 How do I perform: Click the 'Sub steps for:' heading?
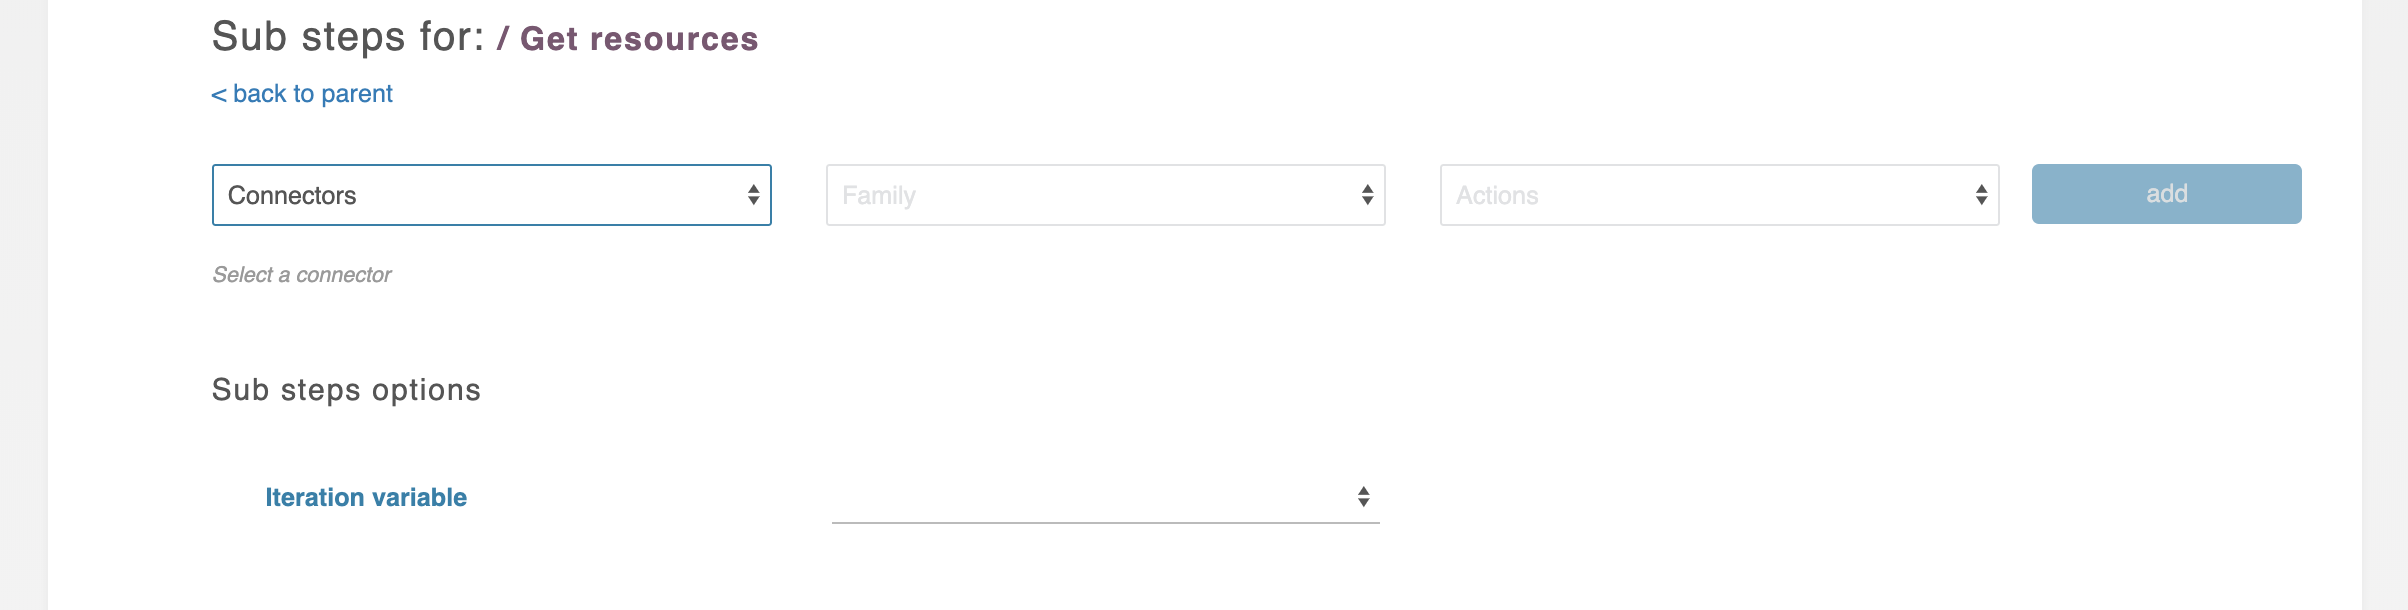click(x=348, y=37)
